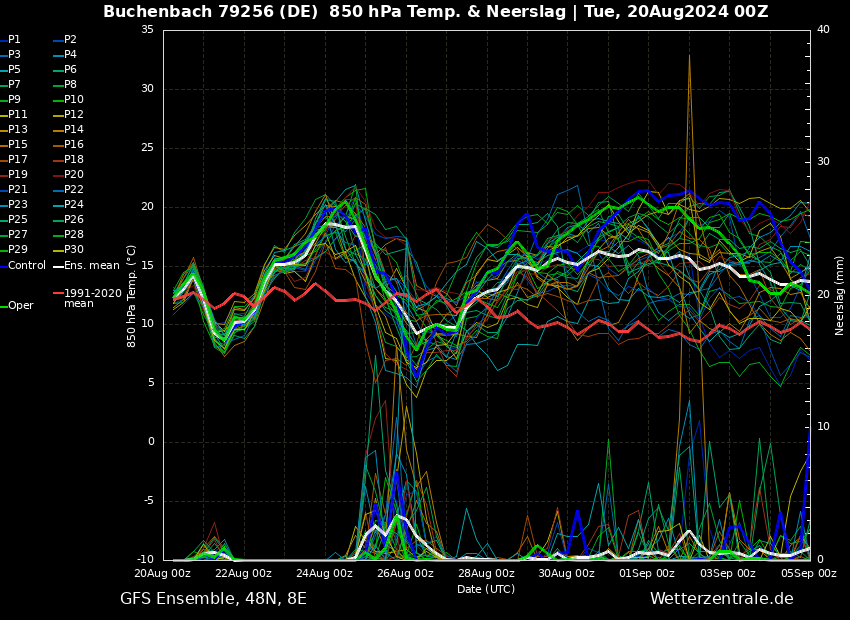The width and height of the screenshot is (850, 620).
Task: Click the 01Sep 00z date tick label
Action: [647, 573]
